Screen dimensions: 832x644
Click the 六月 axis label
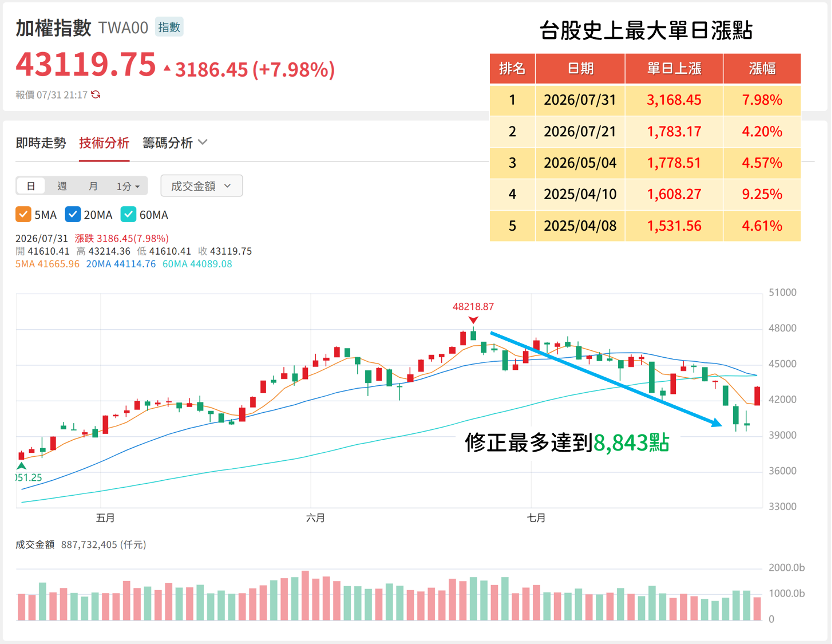[x=315, y=518]
